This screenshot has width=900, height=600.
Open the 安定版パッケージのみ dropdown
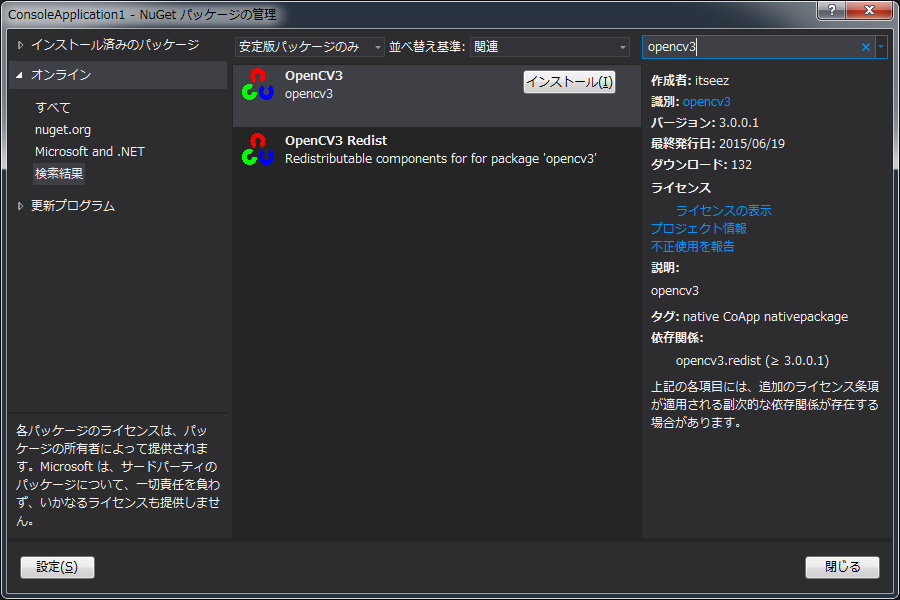[309, 47]
